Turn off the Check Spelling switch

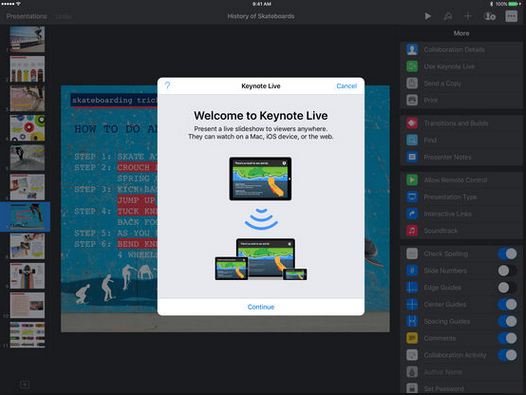pyautogui.click(x=507, y=254)
